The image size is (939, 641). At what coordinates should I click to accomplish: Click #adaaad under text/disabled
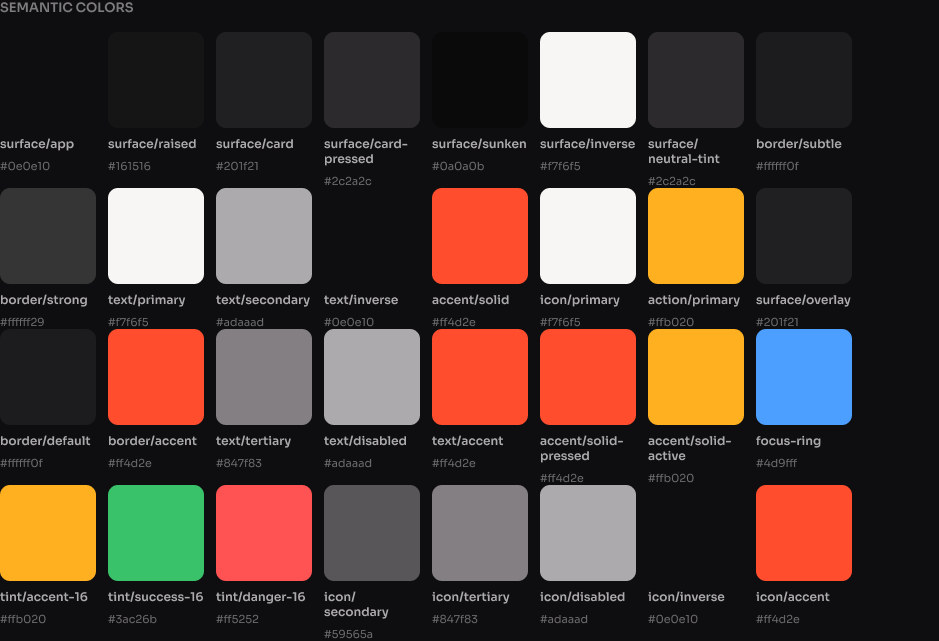click(348, 462)
